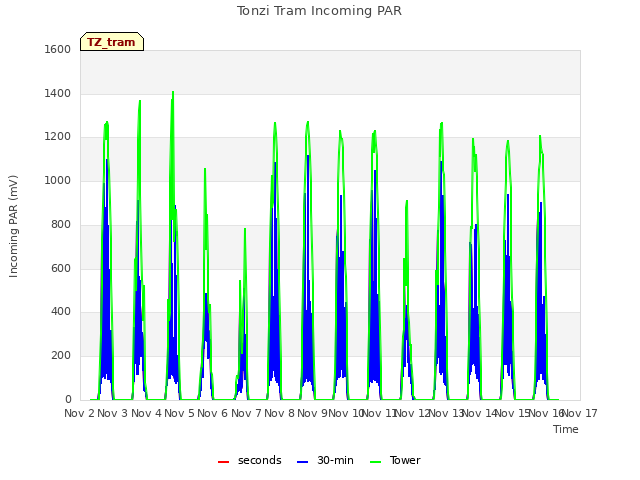Click the 'Nov 4' x-axis tick label
Image resolution: width=640 pixels, height=480 pixels.
pyautogui.click(x=146, y=413)
